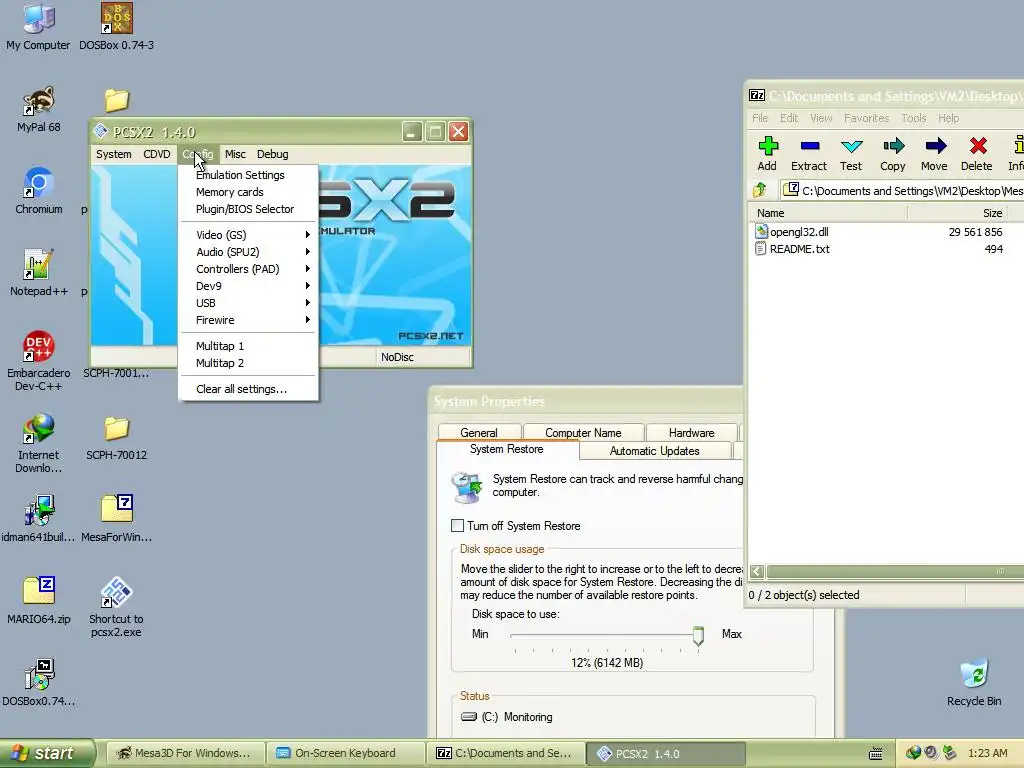Viewport: 1024px width, 768px height.
Task: Select Embarcadero Dev-C++ desktop icon
Action: click(x=39, y=346)
